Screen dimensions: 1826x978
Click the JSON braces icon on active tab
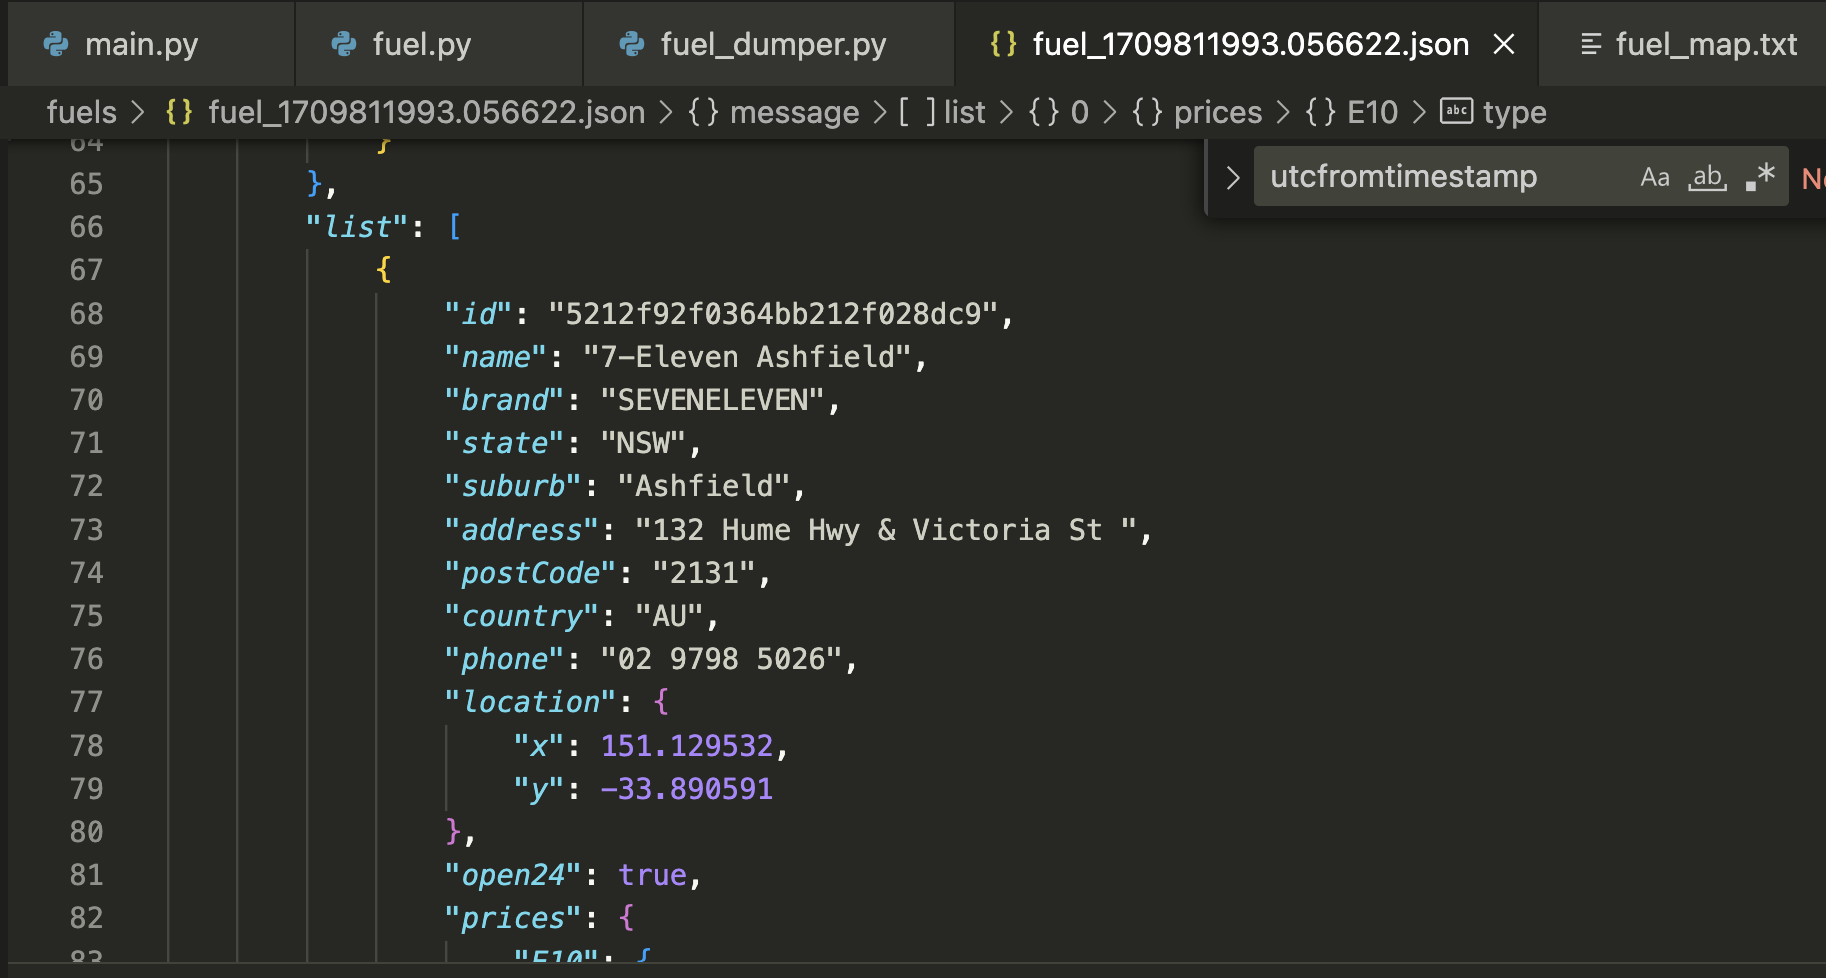[1003, 44]
